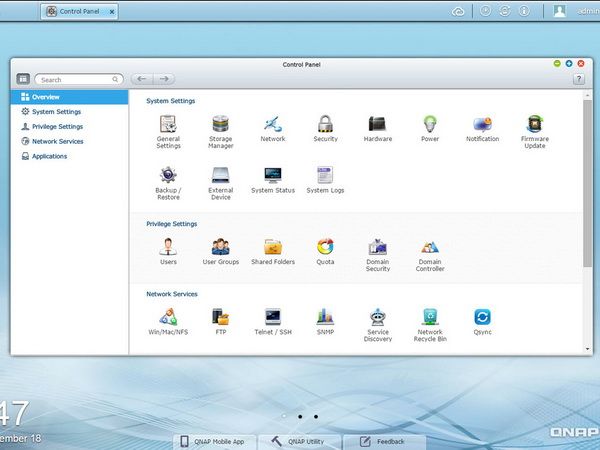This screenshot has height=450, width=600.
Task: Open the Qsync icon
Action: [x=482, y=321]
